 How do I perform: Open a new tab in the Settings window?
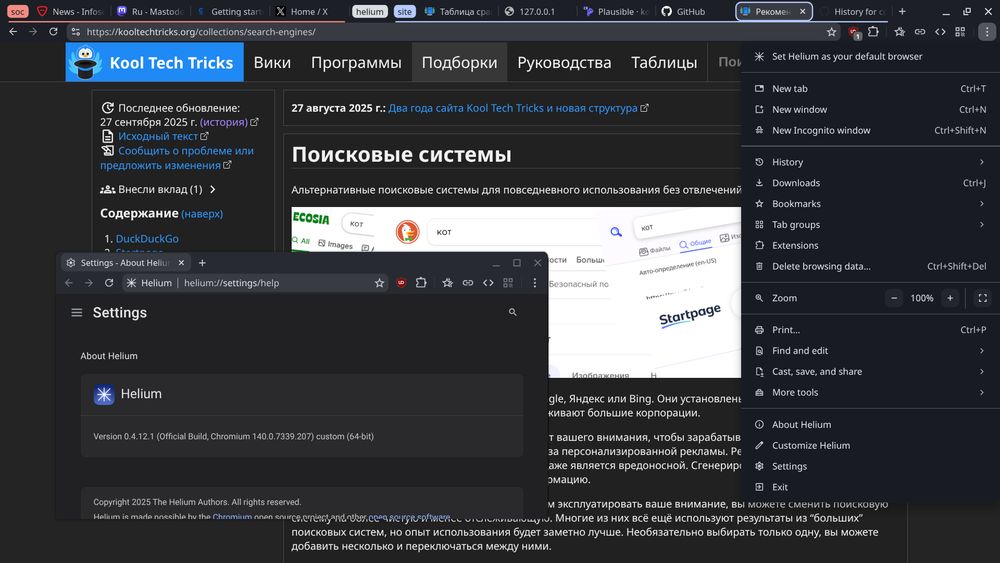tap(202, 263)
